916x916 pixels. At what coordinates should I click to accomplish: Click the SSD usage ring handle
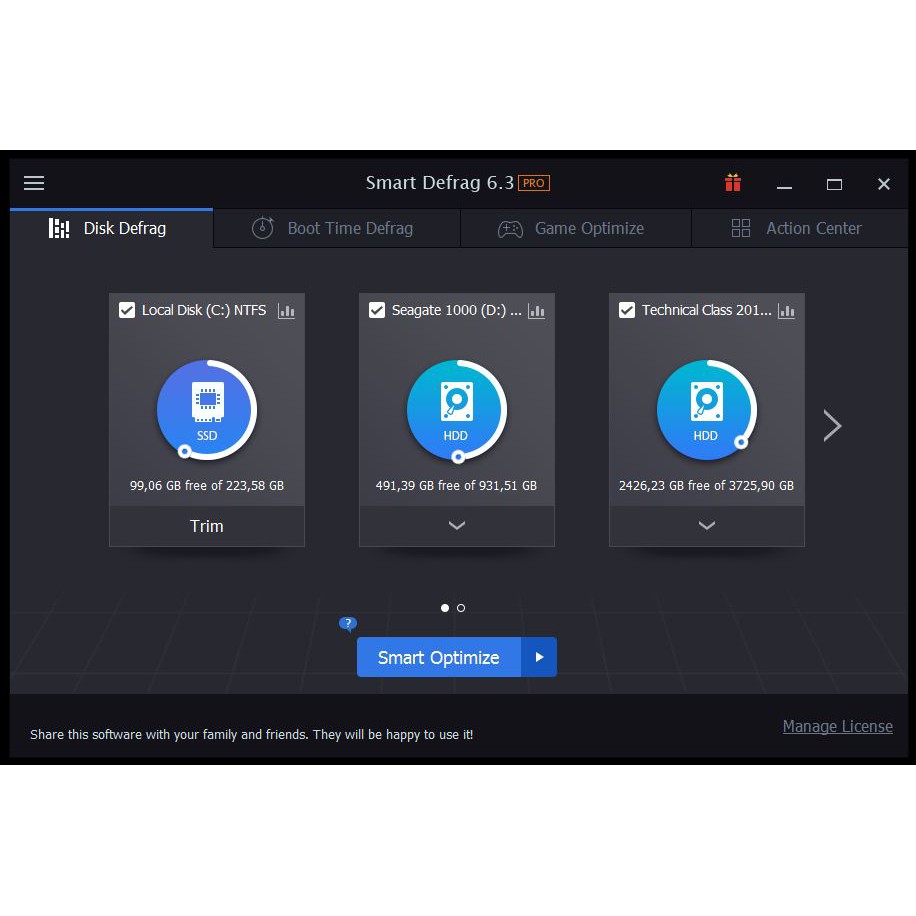[x=185, y=451]
